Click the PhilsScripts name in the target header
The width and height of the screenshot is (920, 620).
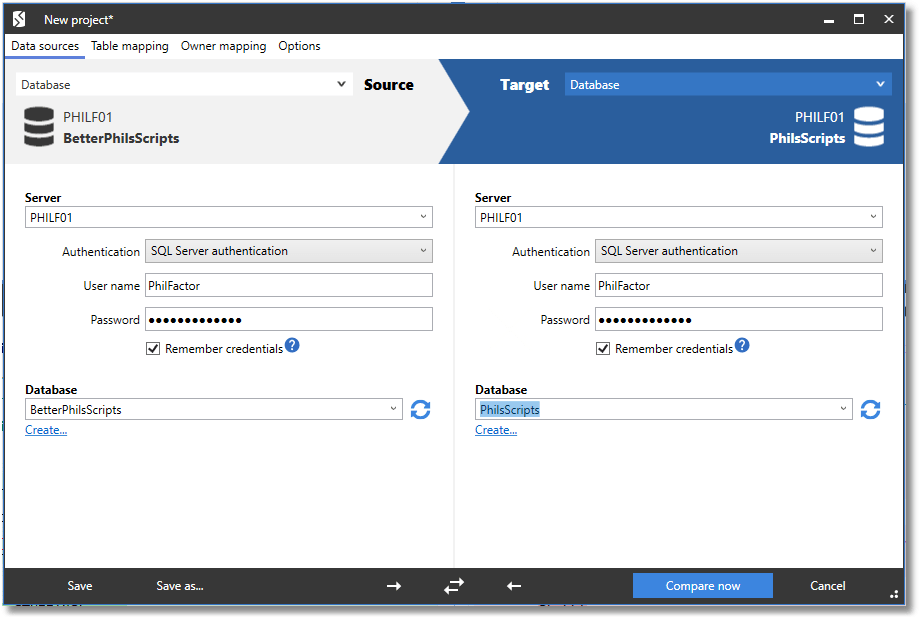(x=807, y=138)
